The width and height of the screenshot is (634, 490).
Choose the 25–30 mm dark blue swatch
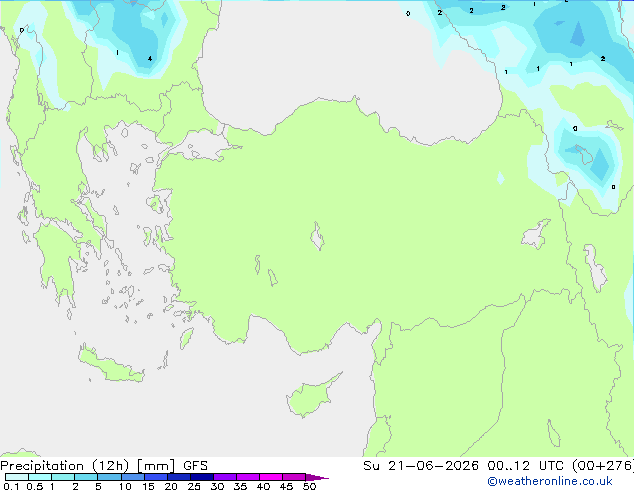pos(201,477)
